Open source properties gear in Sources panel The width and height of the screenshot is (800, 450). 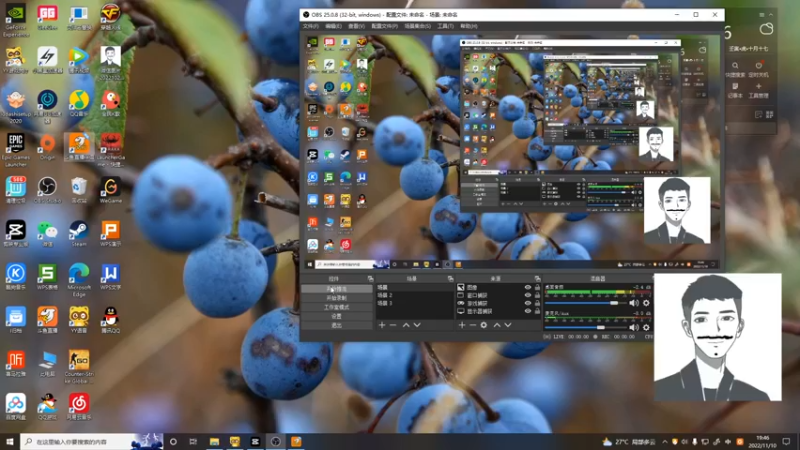pyautogui.click(x=484, y=325)
